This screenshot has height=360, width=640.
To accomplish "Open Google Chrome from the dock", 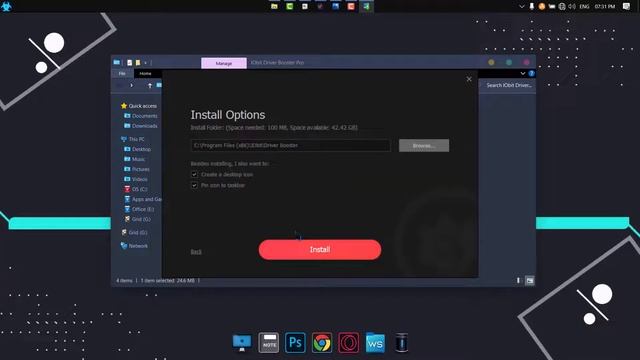I will pyautogui.click(x=322, y=342).
